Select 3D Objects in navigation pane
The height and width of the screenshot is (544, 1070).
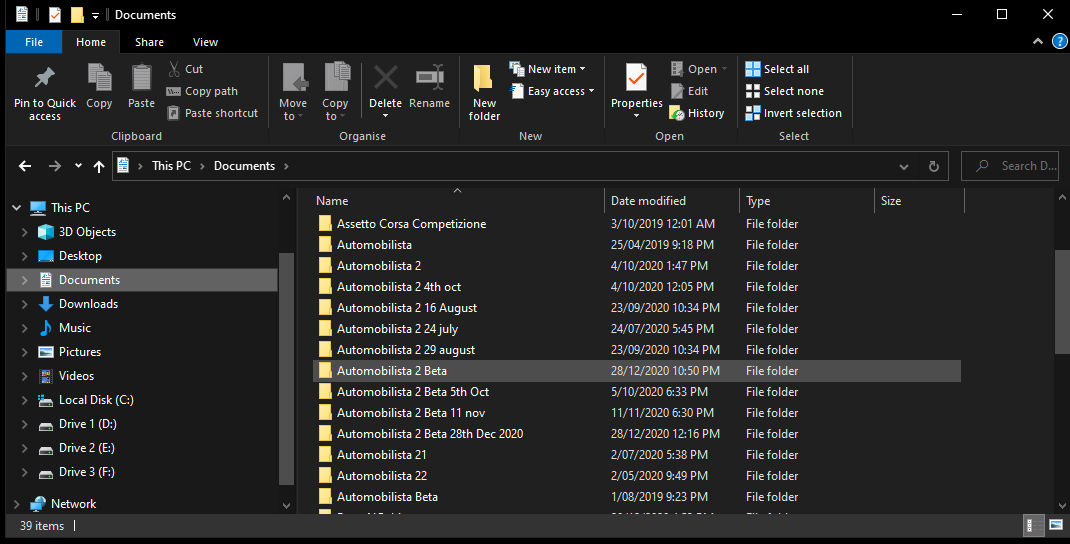(87, 231)
